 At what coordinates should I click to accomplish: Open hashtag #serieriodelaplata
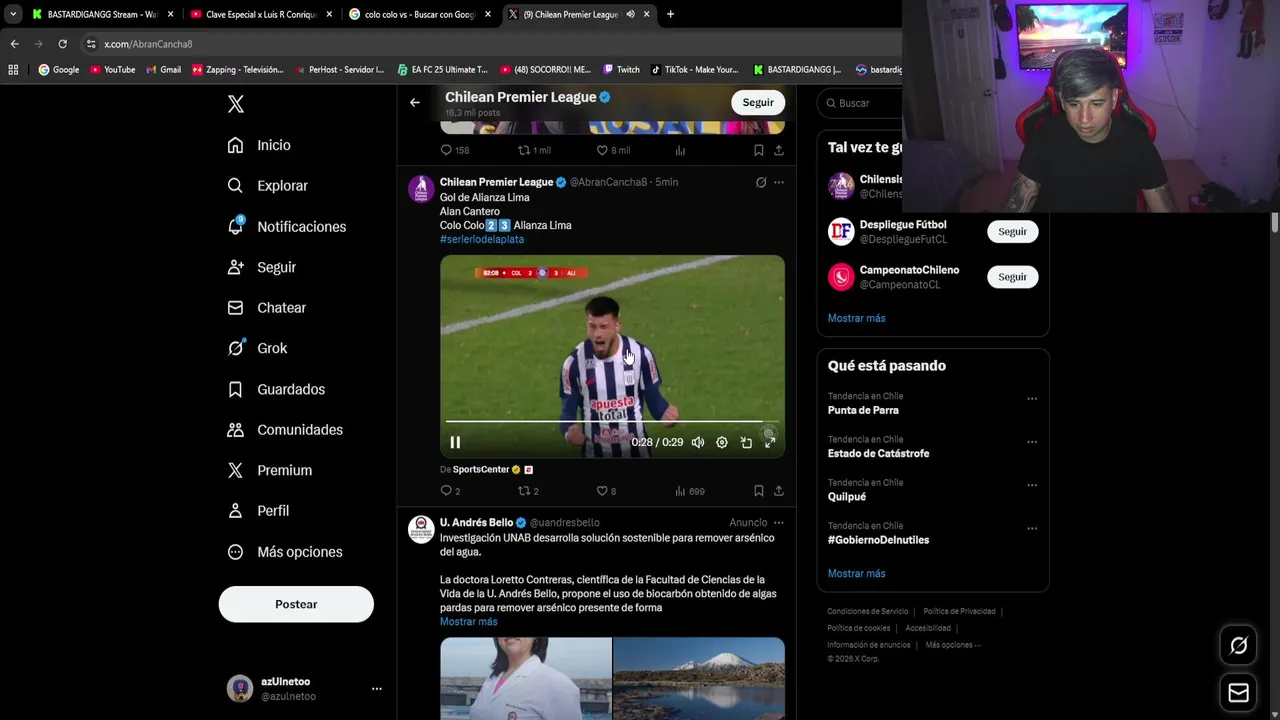[482, 239]
